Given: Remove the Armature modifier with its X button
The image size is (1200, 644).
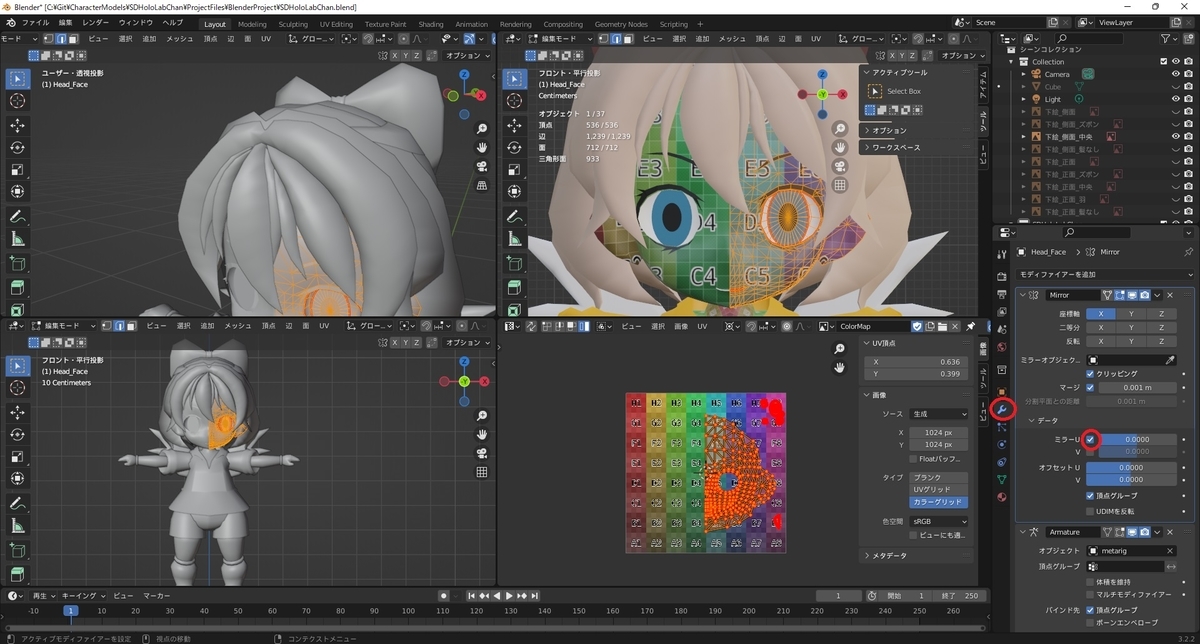Looking at the screenshot, I should 1170,532.
